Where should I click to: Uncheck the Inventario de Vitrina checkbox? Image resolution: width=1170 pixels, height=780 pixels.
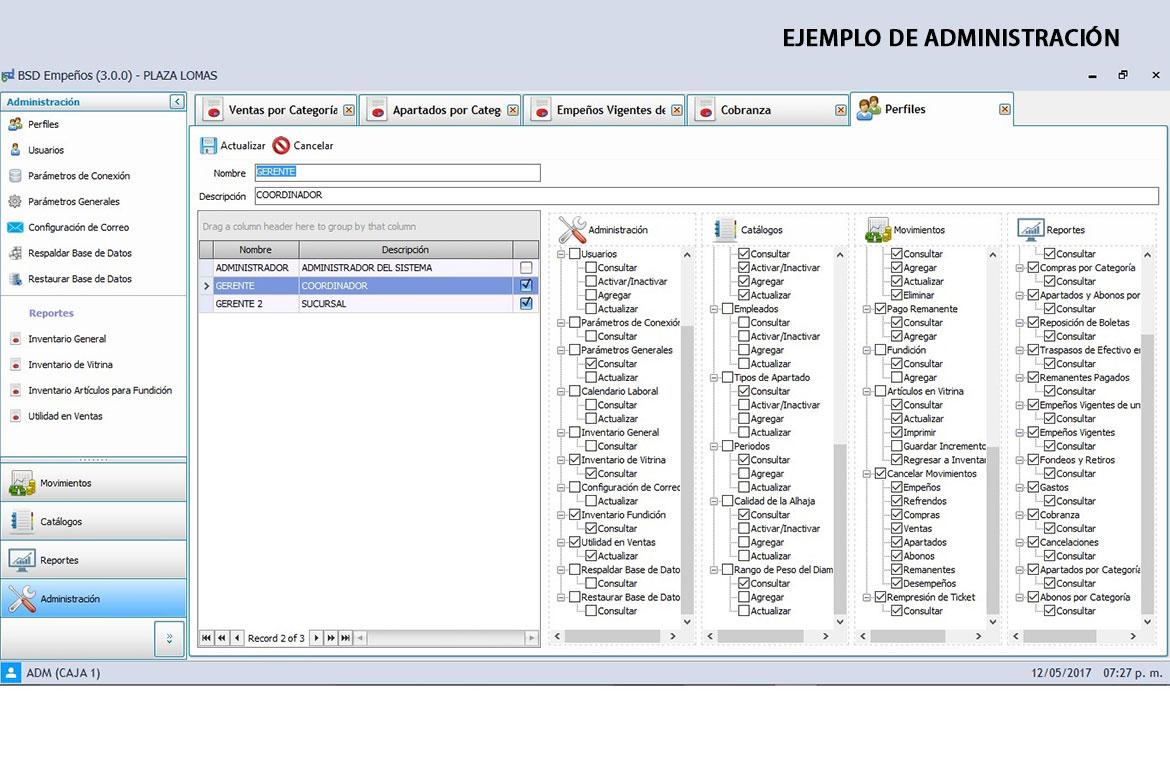[575, 460]
